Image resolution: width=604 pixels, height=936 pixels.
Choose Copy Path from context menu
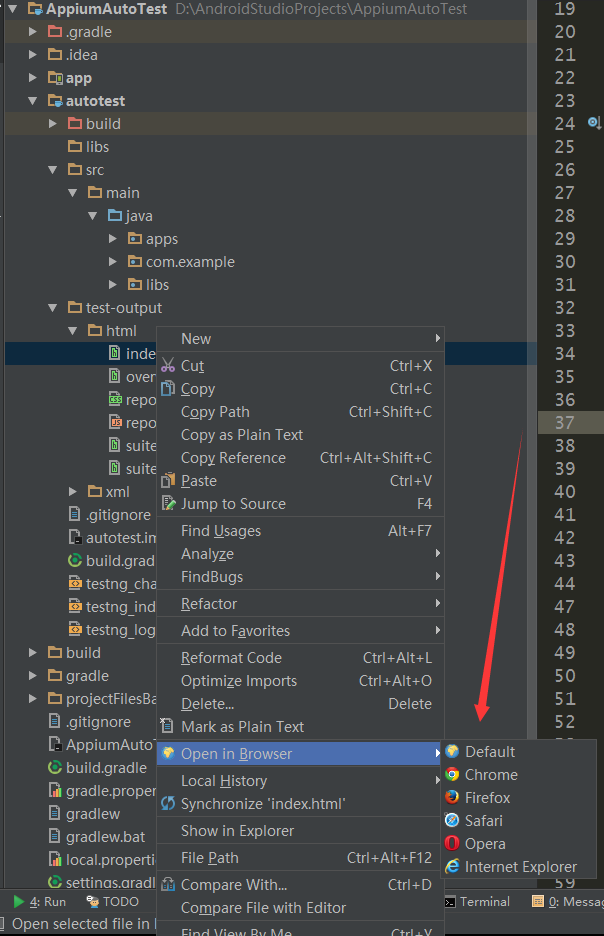pos(215,412)
